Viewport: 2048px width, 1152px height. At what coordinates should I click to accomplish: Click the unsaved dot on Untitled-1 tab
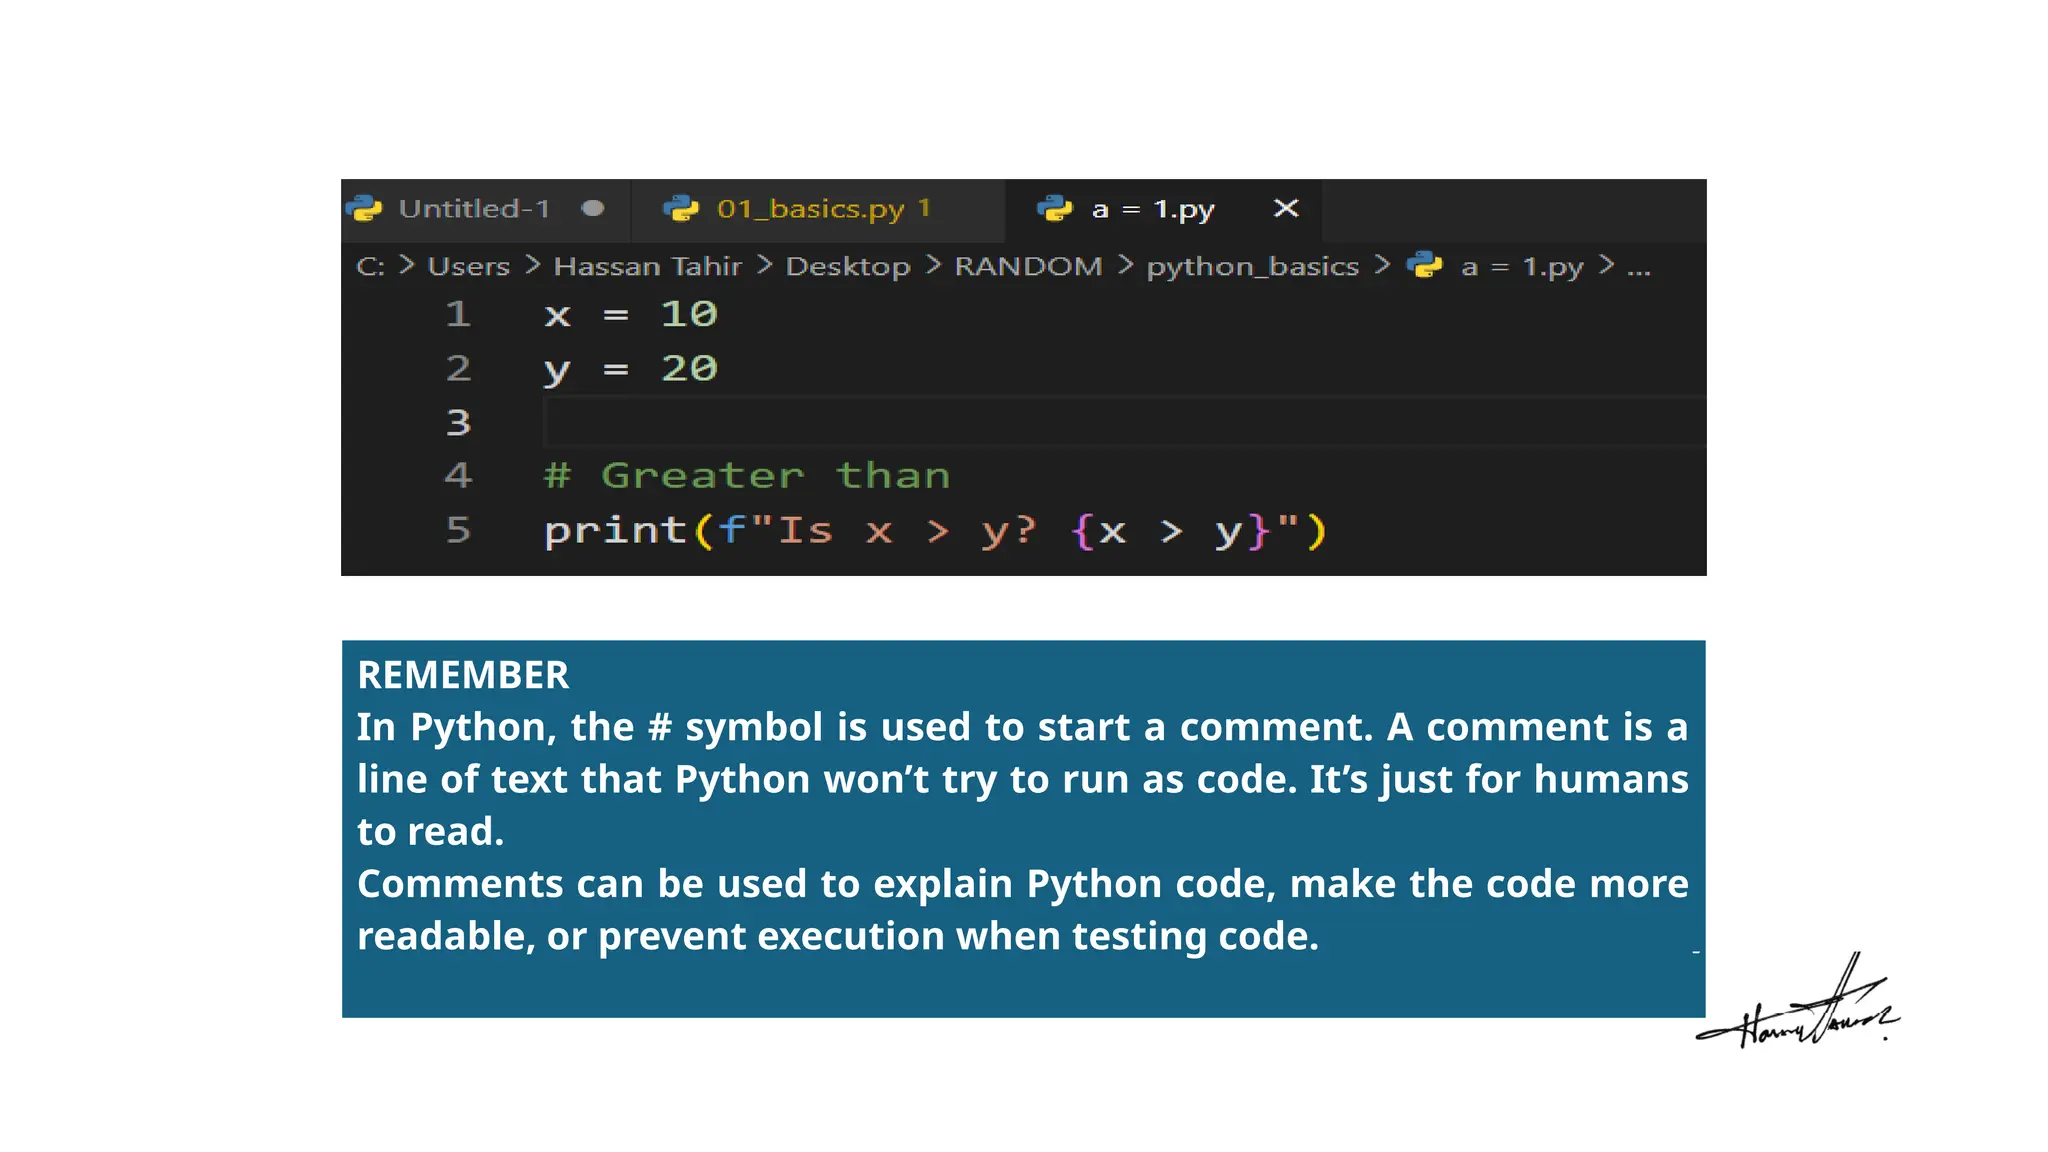(x=593, y=208)
